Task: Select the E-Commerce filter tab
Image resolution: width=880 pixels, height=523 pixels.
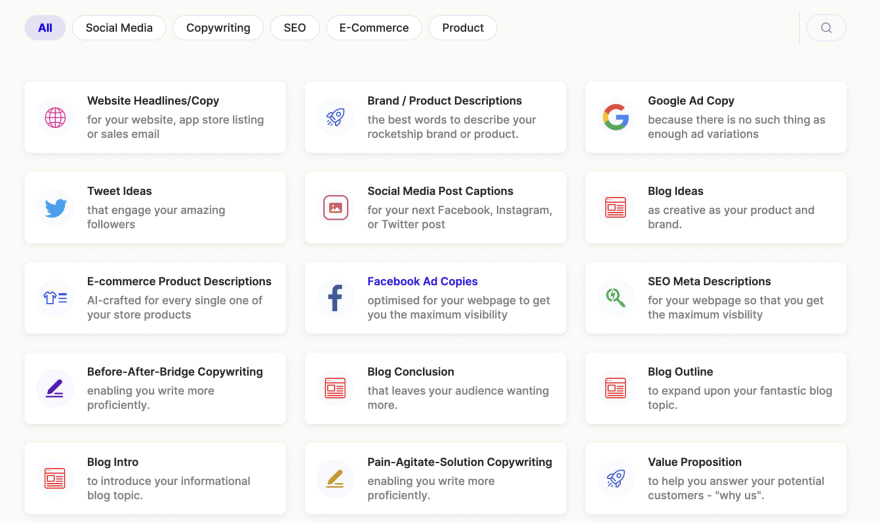Action: pos(374,27)
